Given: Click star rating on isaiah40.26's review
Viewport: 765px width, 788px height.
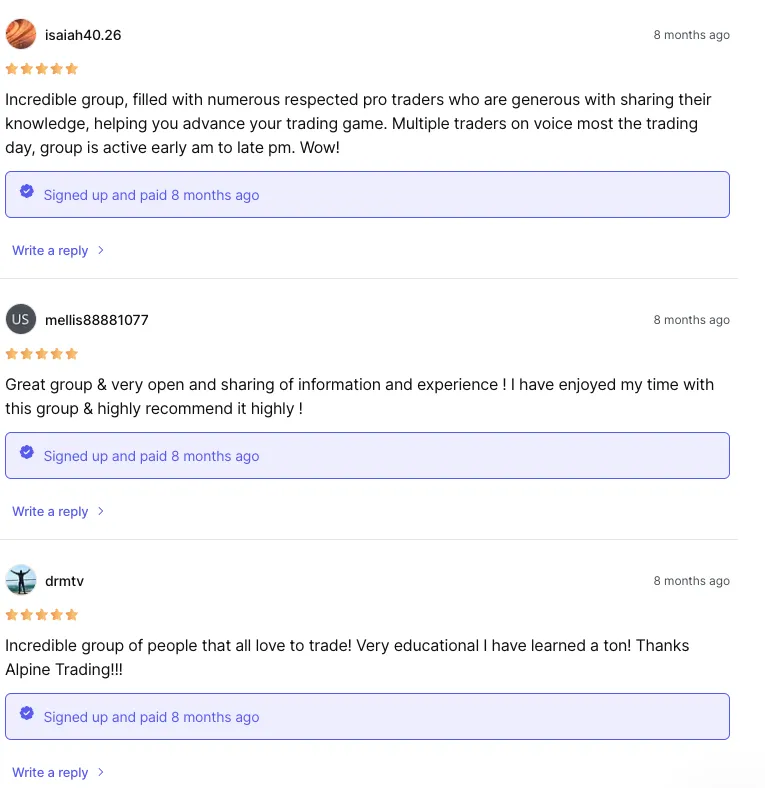Looking at the screenshot, I should click(42, 69).
